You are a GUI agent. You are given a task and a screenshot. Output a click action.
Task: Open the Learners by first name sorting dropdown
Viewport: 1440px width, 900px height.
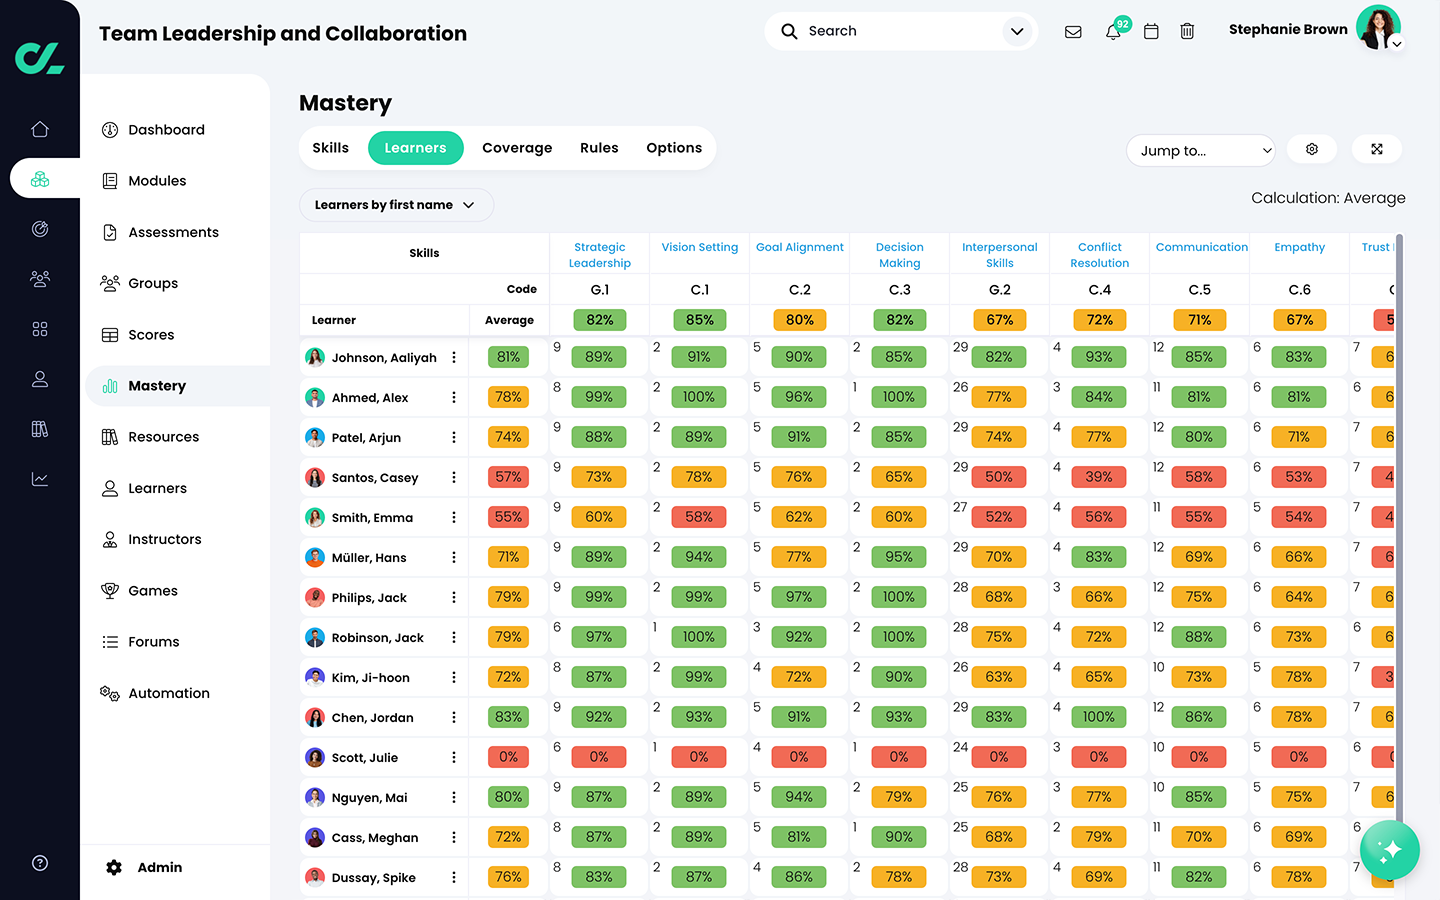click(396, 204)
